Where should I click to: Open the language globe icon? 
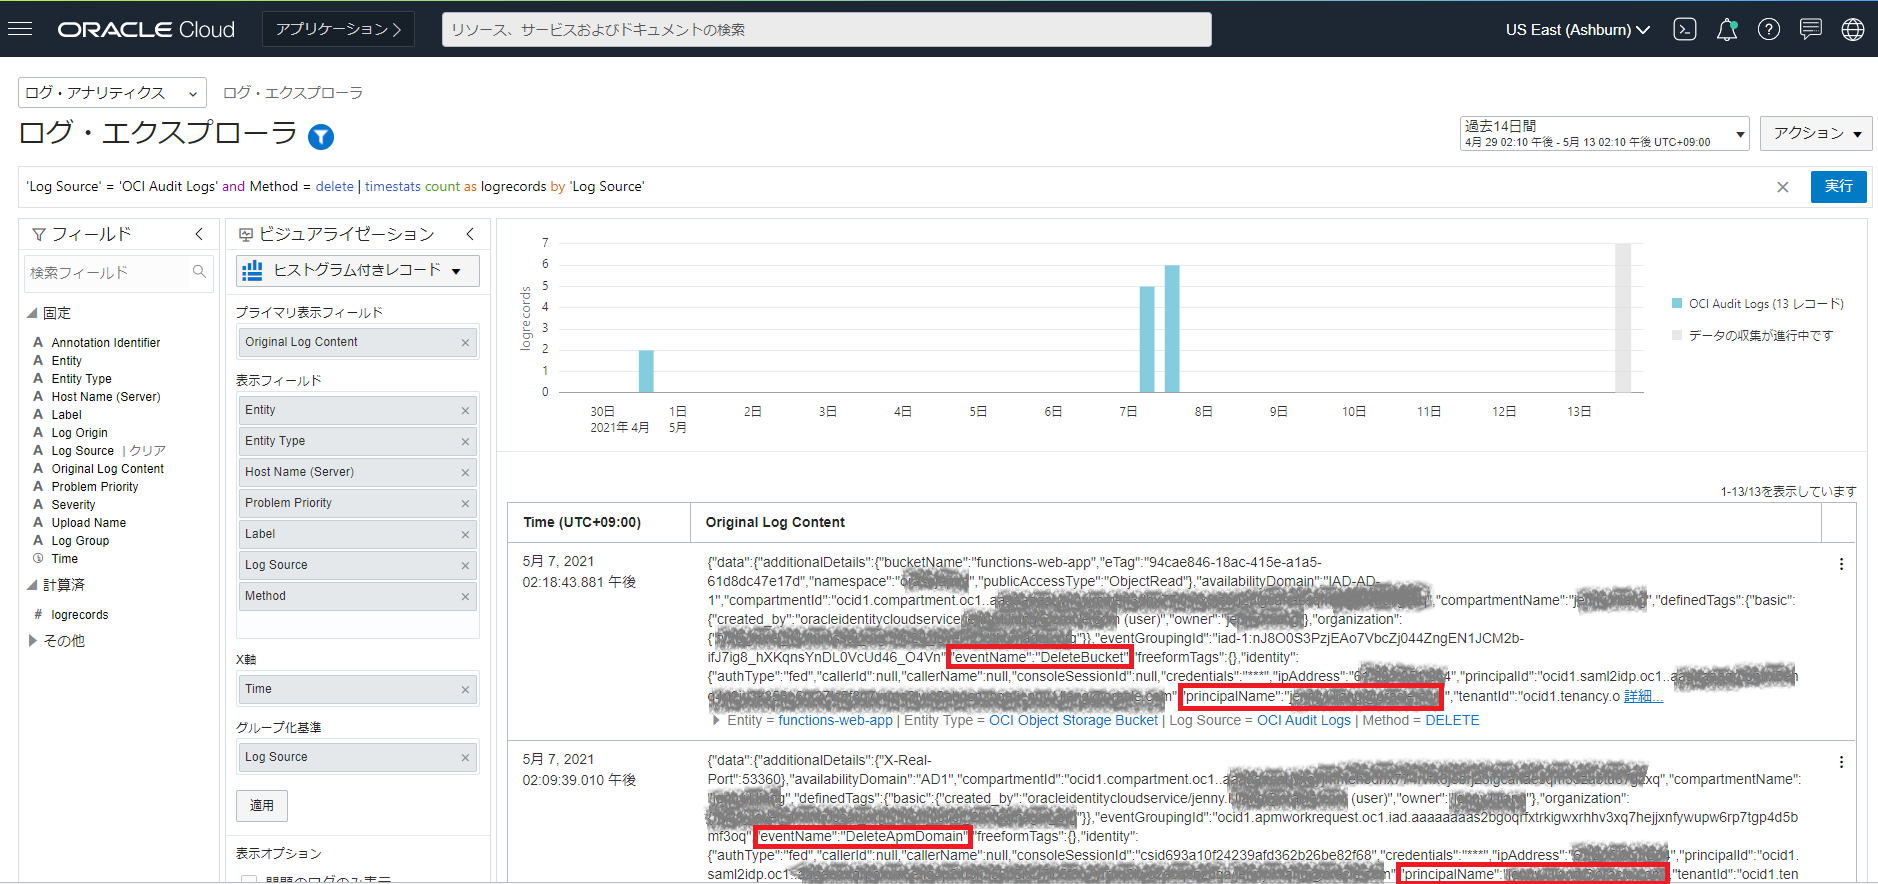[1853, 29]
